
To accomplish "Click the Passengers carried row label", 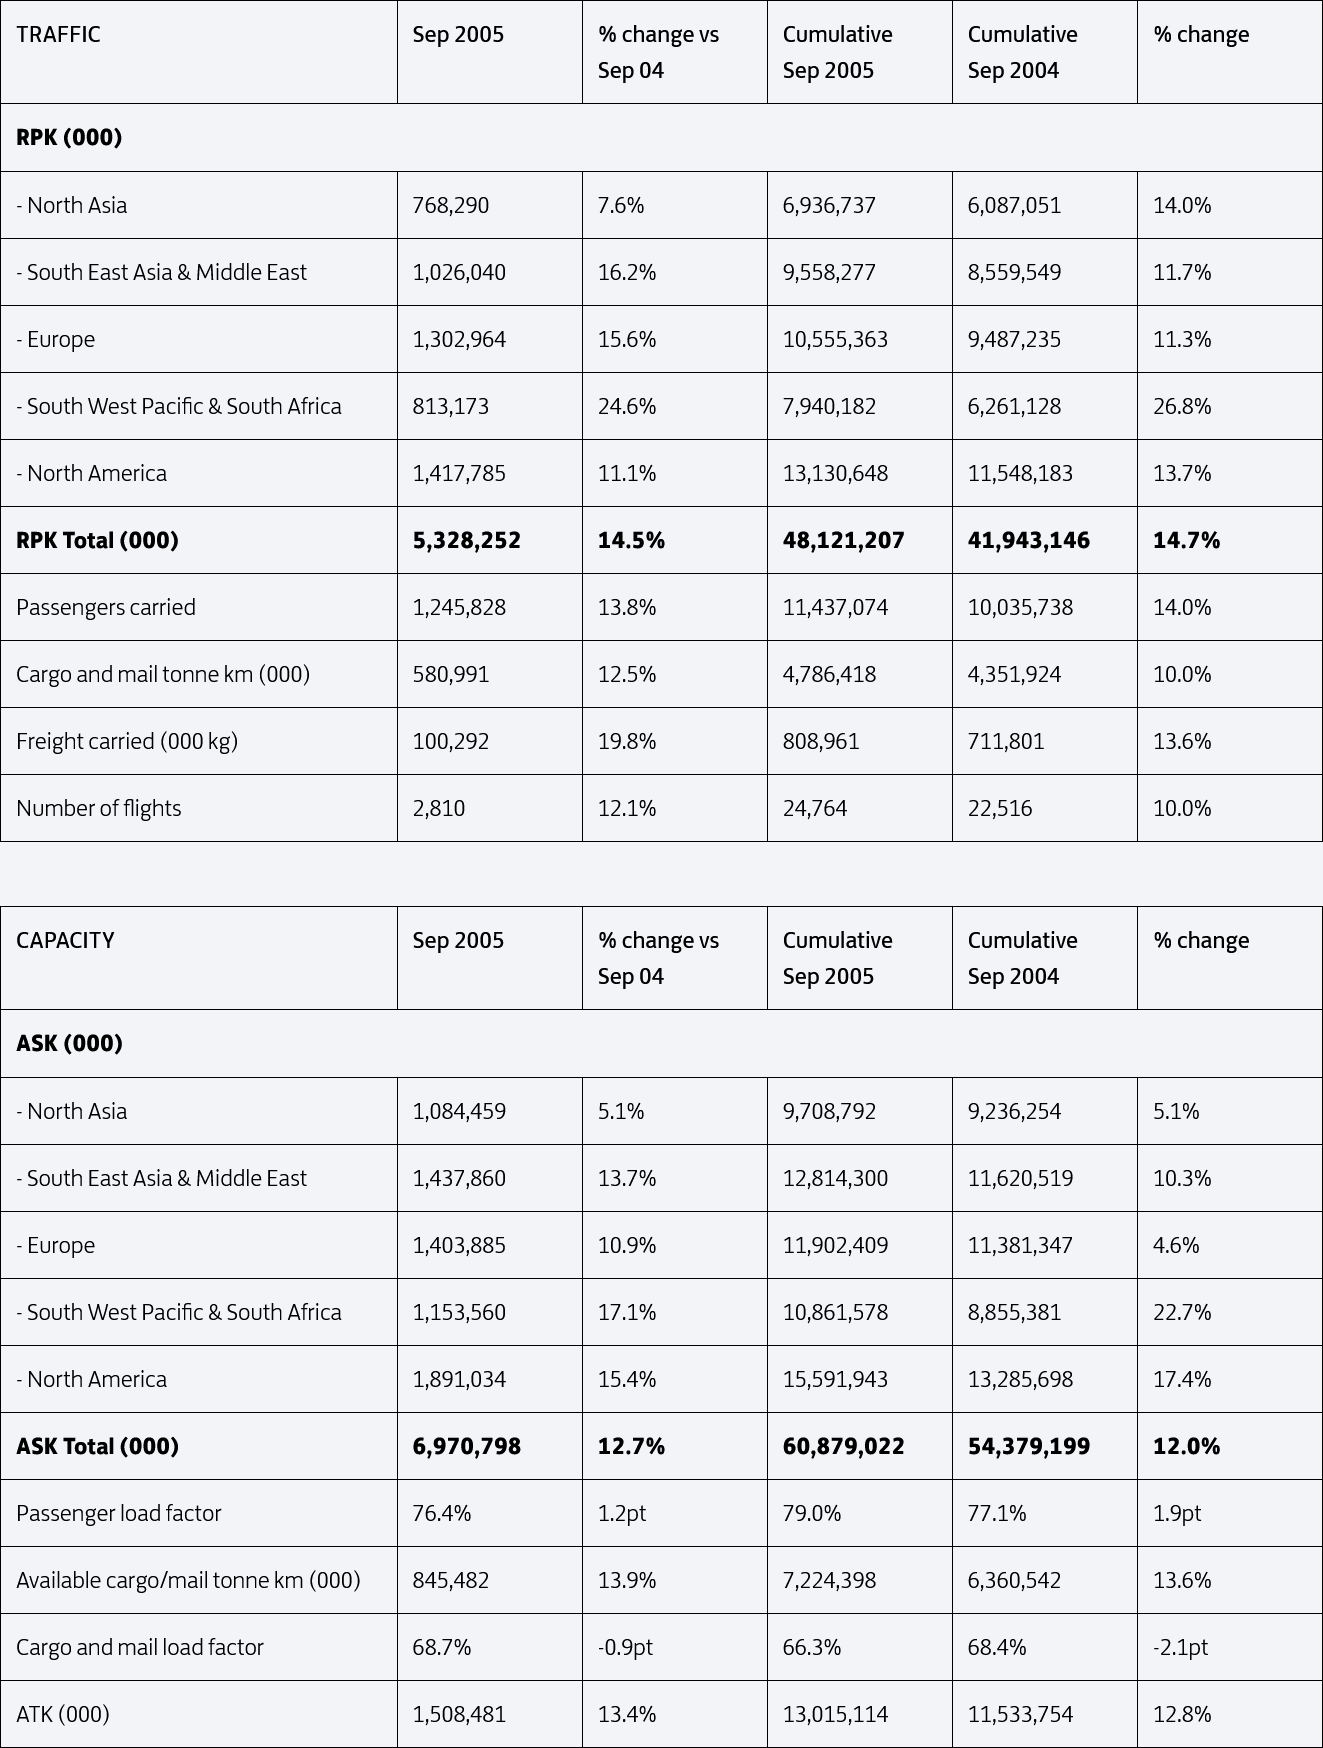I will point(106,607).
